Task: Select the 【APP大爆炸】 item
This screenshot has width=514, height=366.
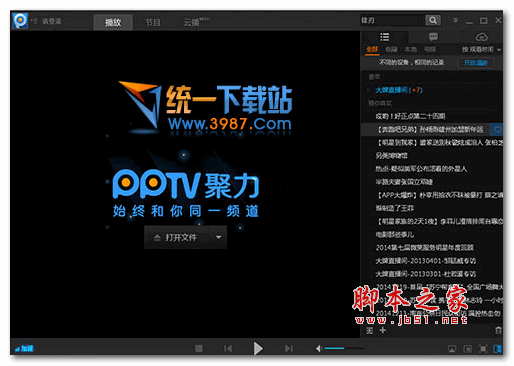Action: point(439,195)
